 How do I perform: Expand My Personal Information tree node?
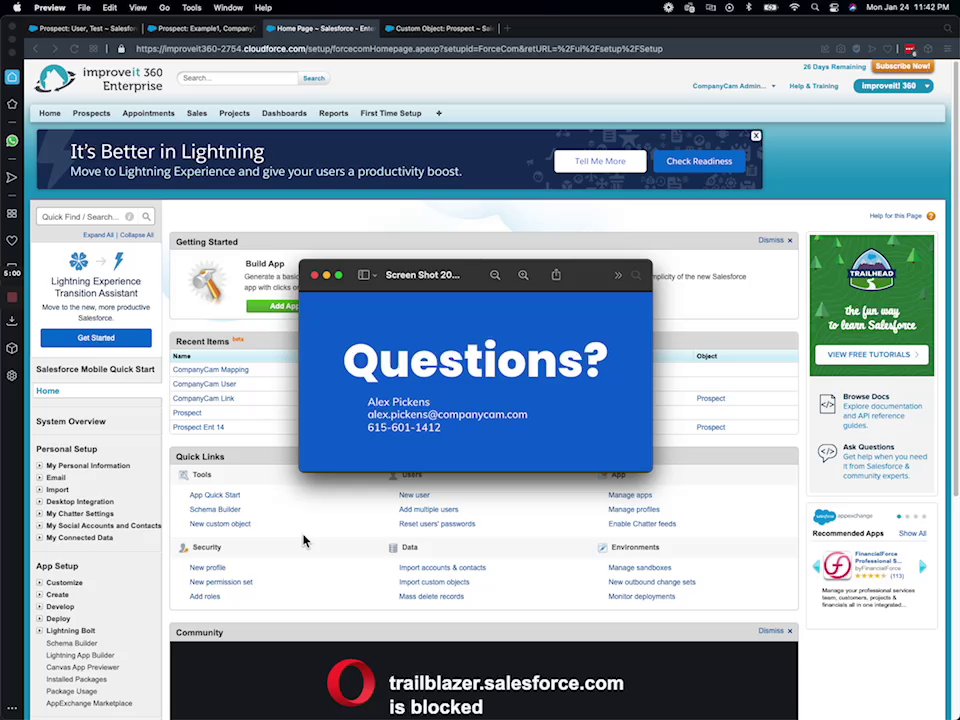40,466
